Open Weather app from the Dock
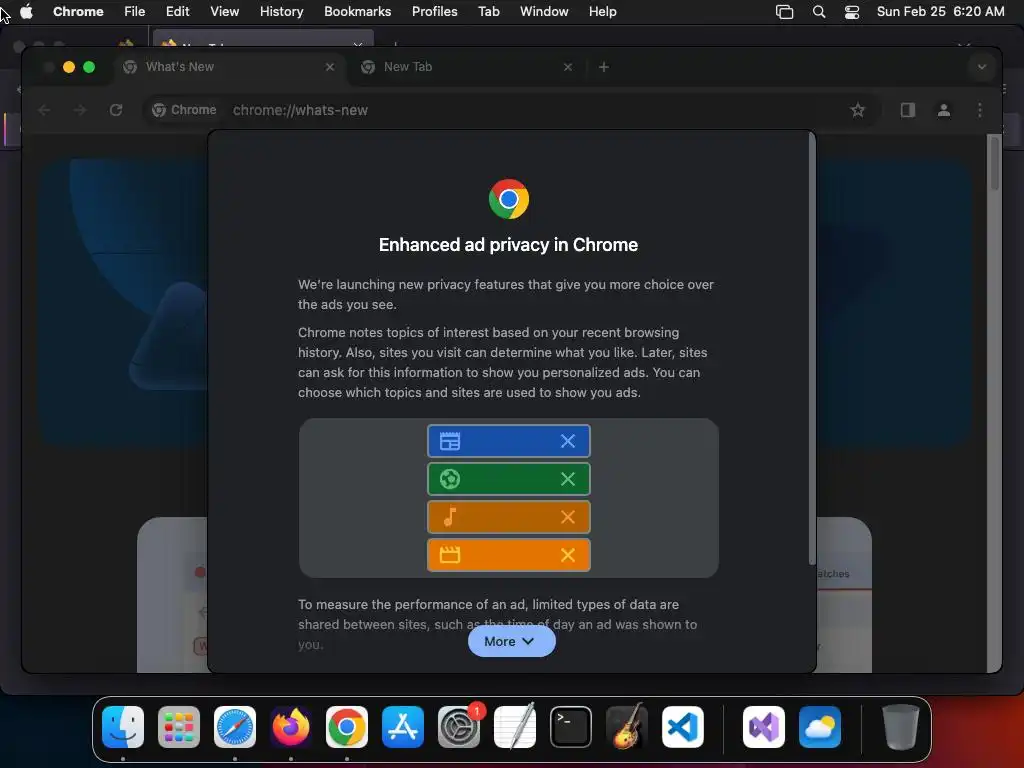 point(820,727)
